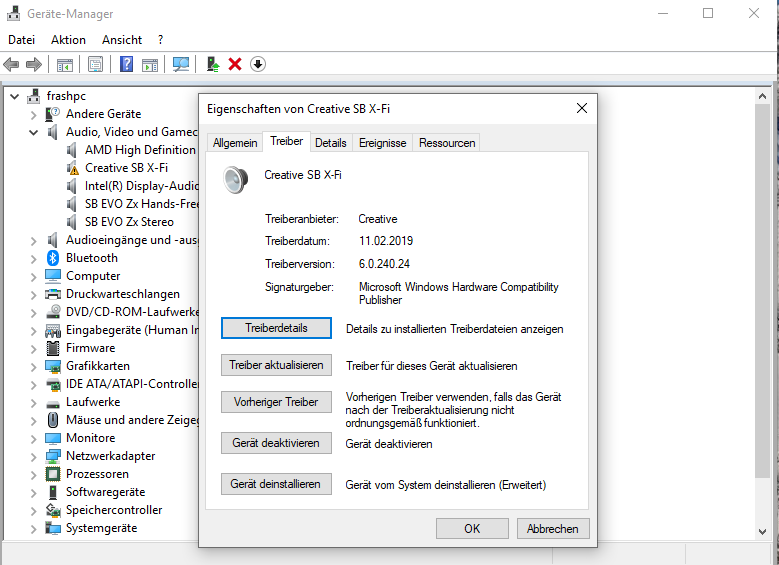Open the Properties toolbar icon
This screenshot has width=779, height=565.
click(x=95, y=64)
